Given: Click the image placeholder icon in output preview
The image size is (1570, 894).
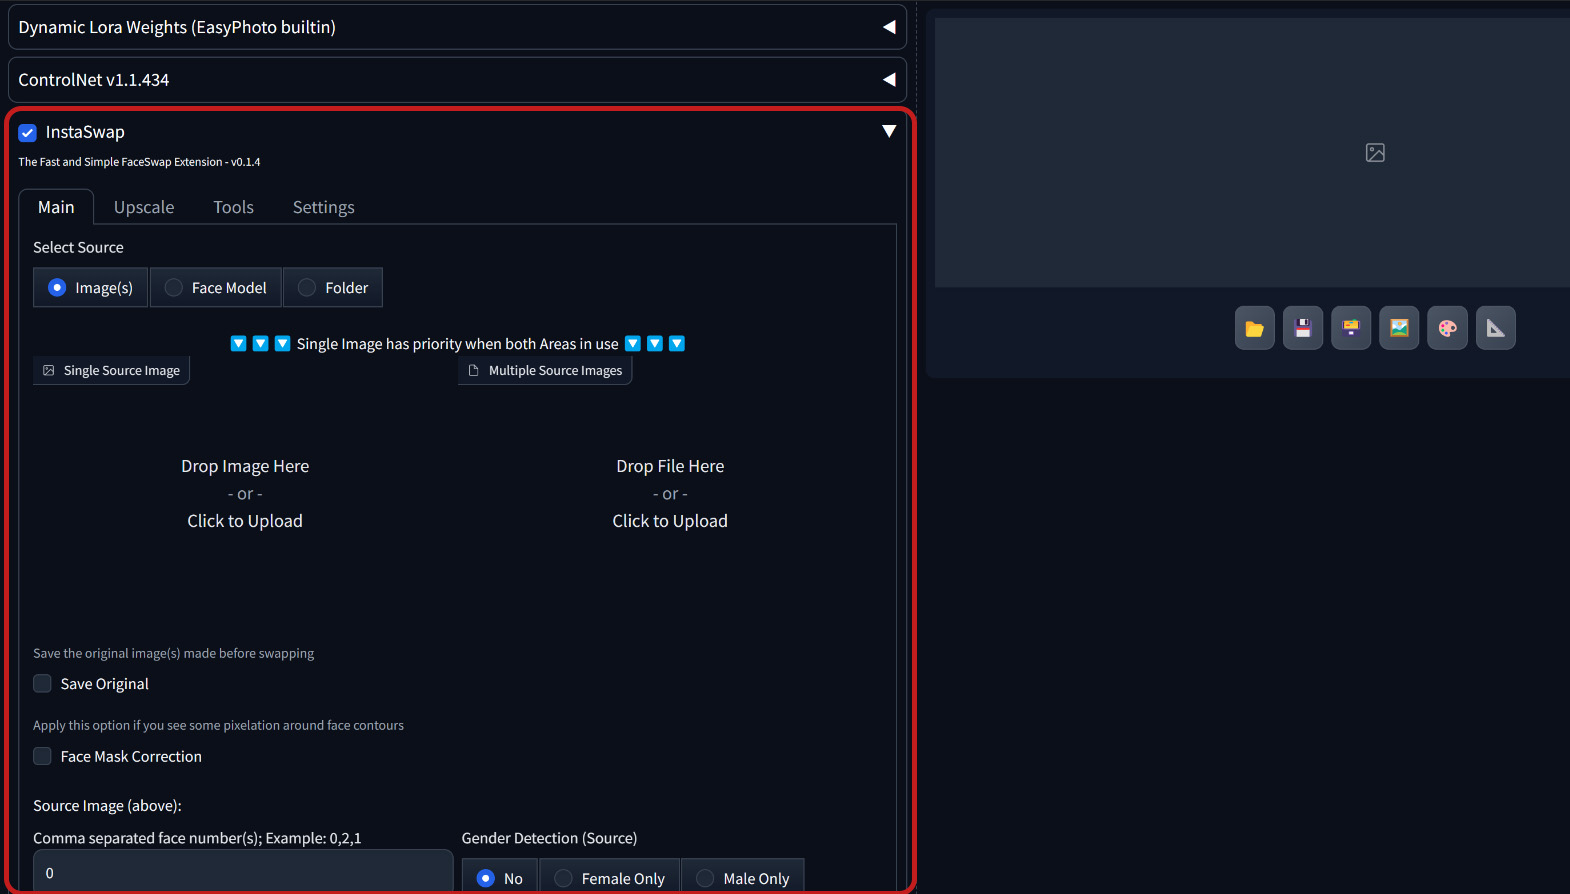Looking at the screenshot, I should point(1375,153).
